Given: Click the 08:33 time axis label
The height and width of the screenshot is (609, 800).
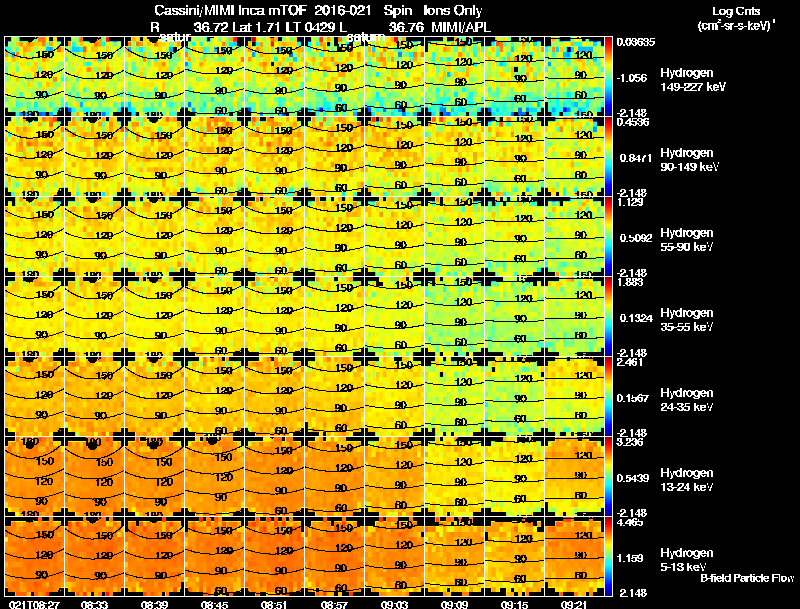Looking at the screenshot, I should point(94,604).
